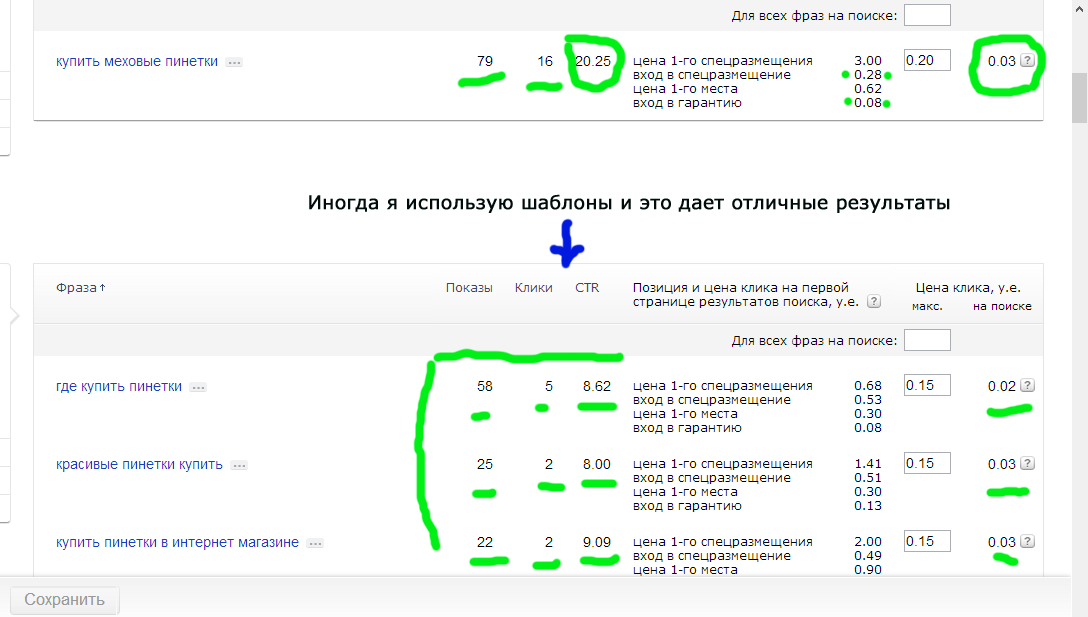This screenshot has width=1088, height=617.
Task: Open the 'где купить пинетки' phrase link
Action: coord(119,387)
